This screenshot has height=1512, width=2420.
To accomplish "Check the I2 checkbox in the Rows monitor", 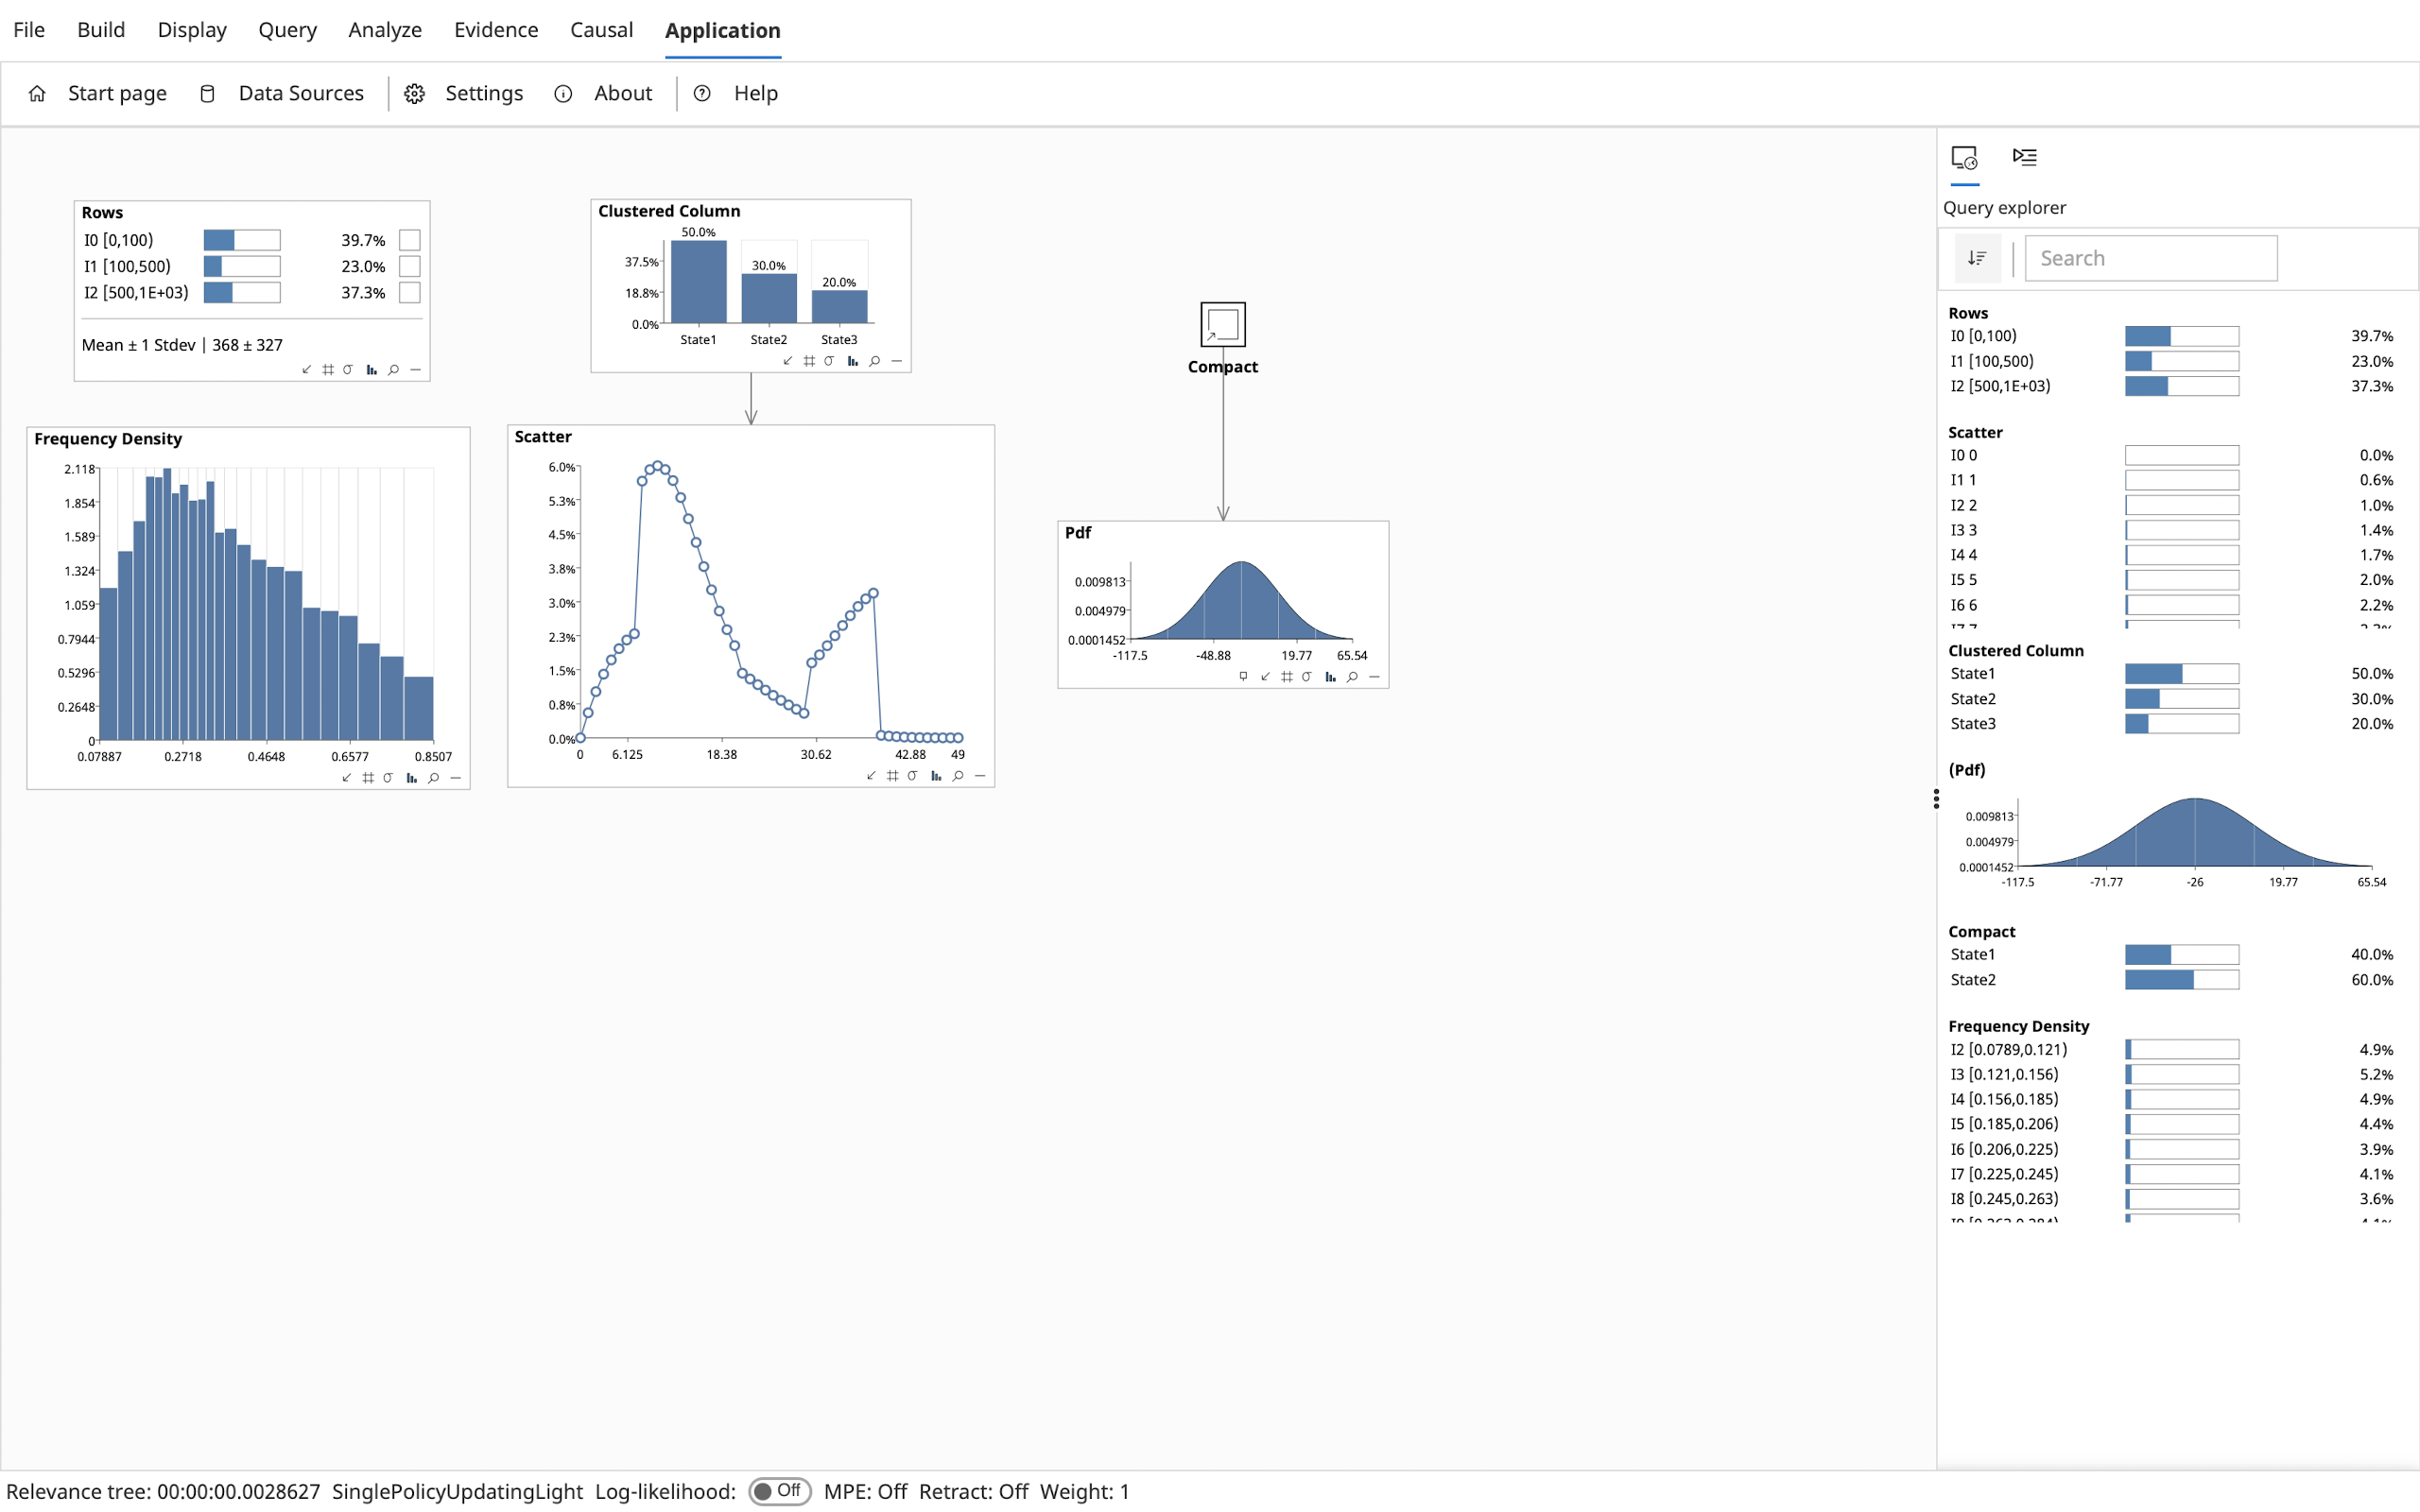I will (408, 292).
